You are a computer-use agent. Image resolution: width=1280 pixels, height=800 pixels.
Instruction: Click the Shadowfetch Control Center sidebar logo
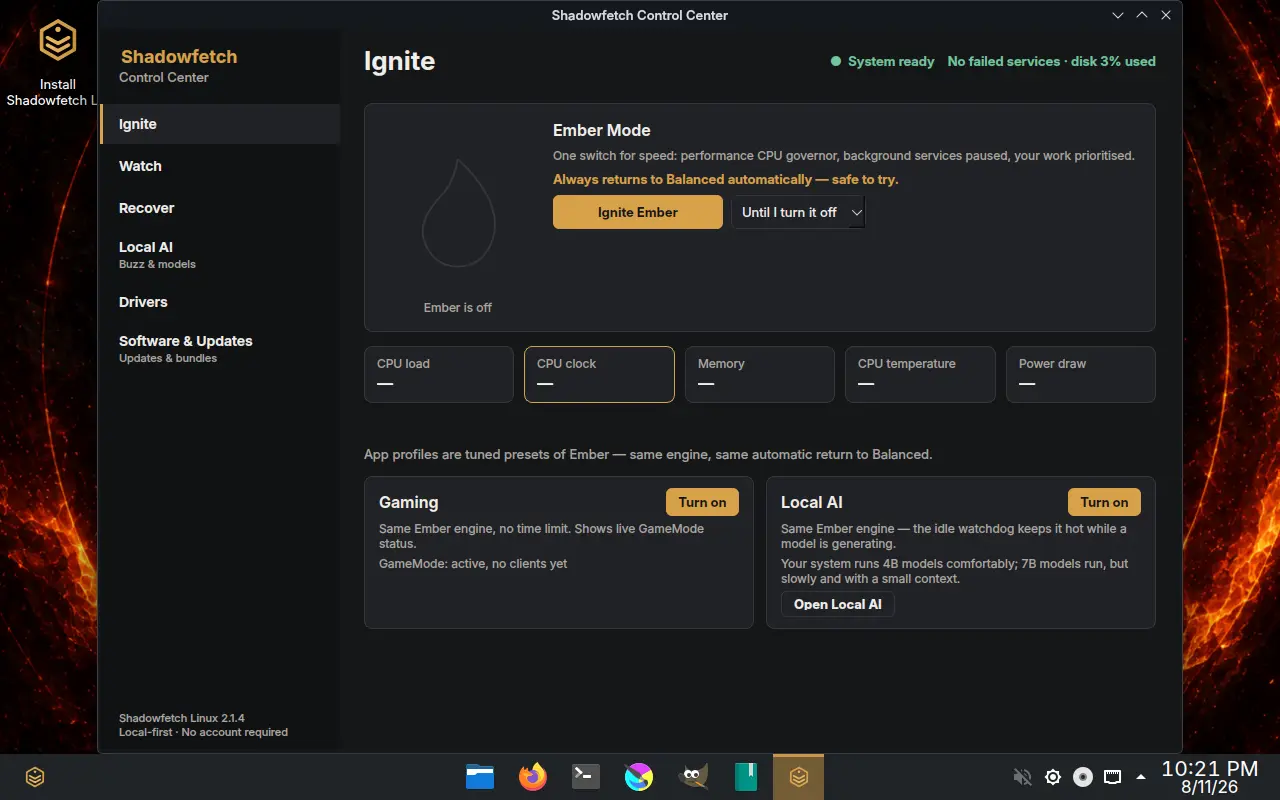tap(179, 66)
